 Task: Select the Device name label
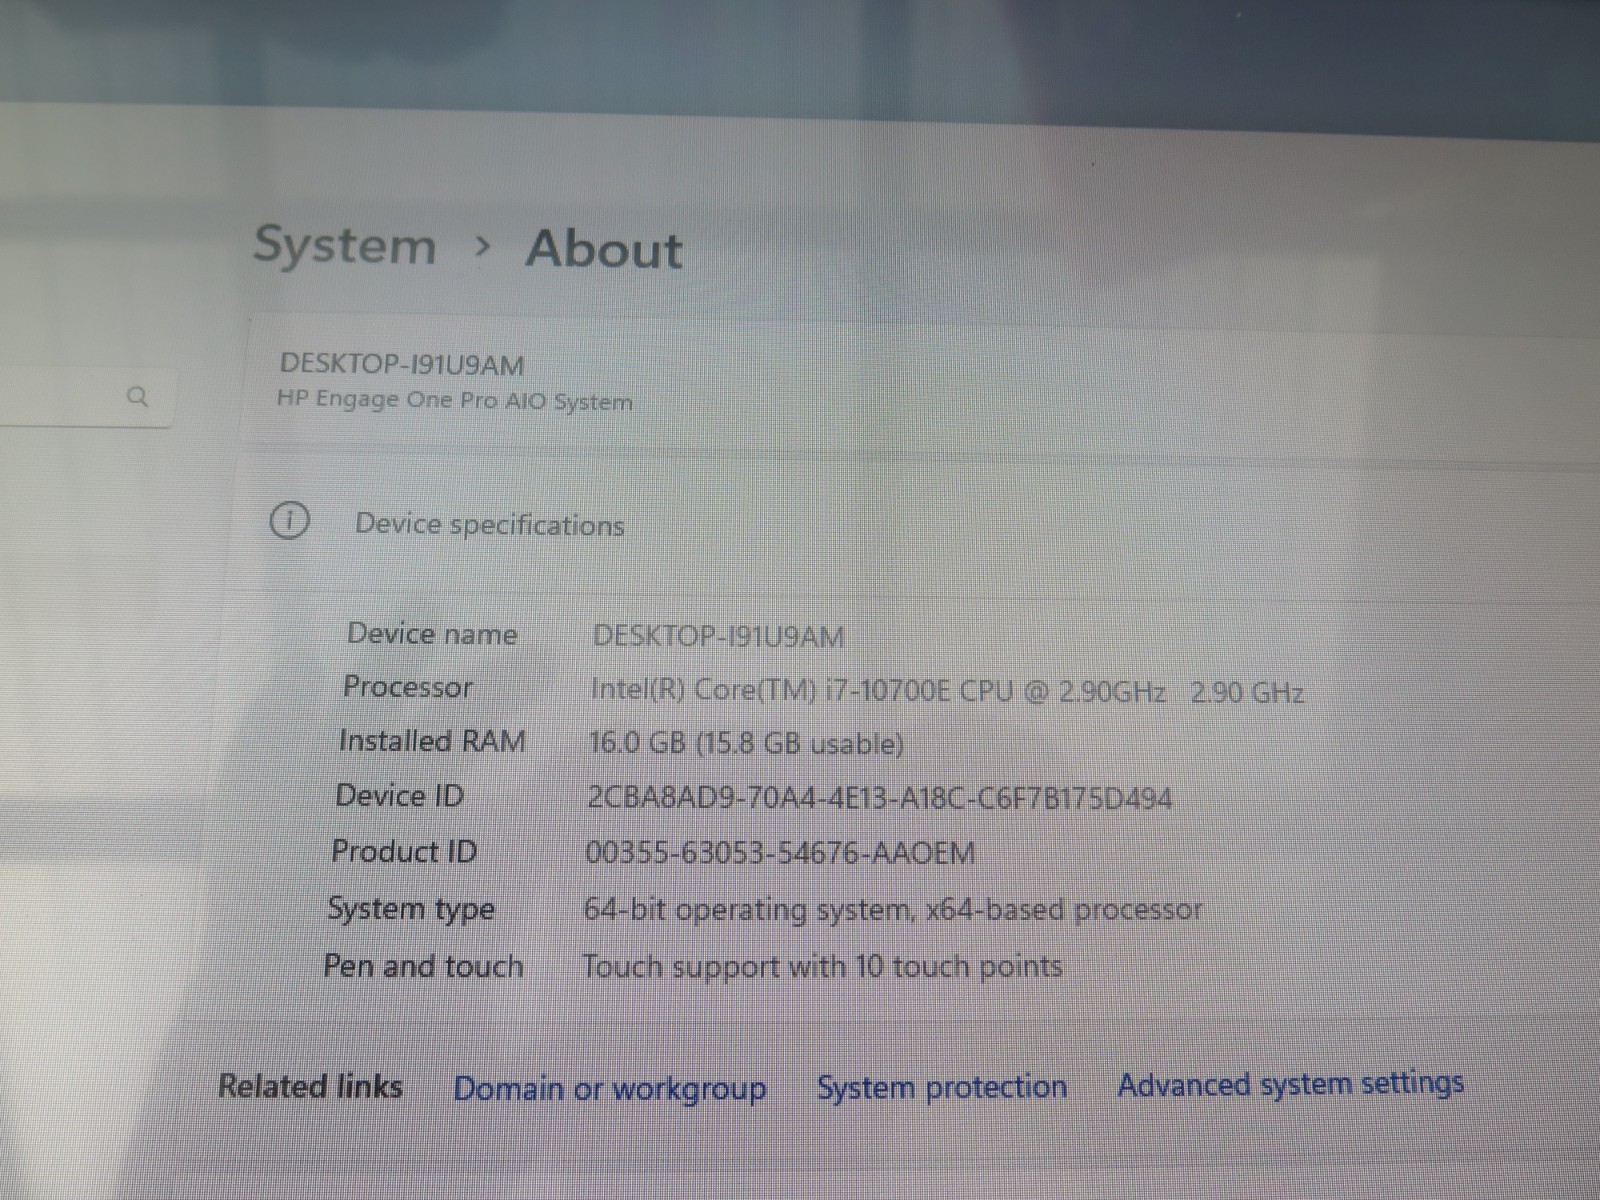[x=432, y=634]
